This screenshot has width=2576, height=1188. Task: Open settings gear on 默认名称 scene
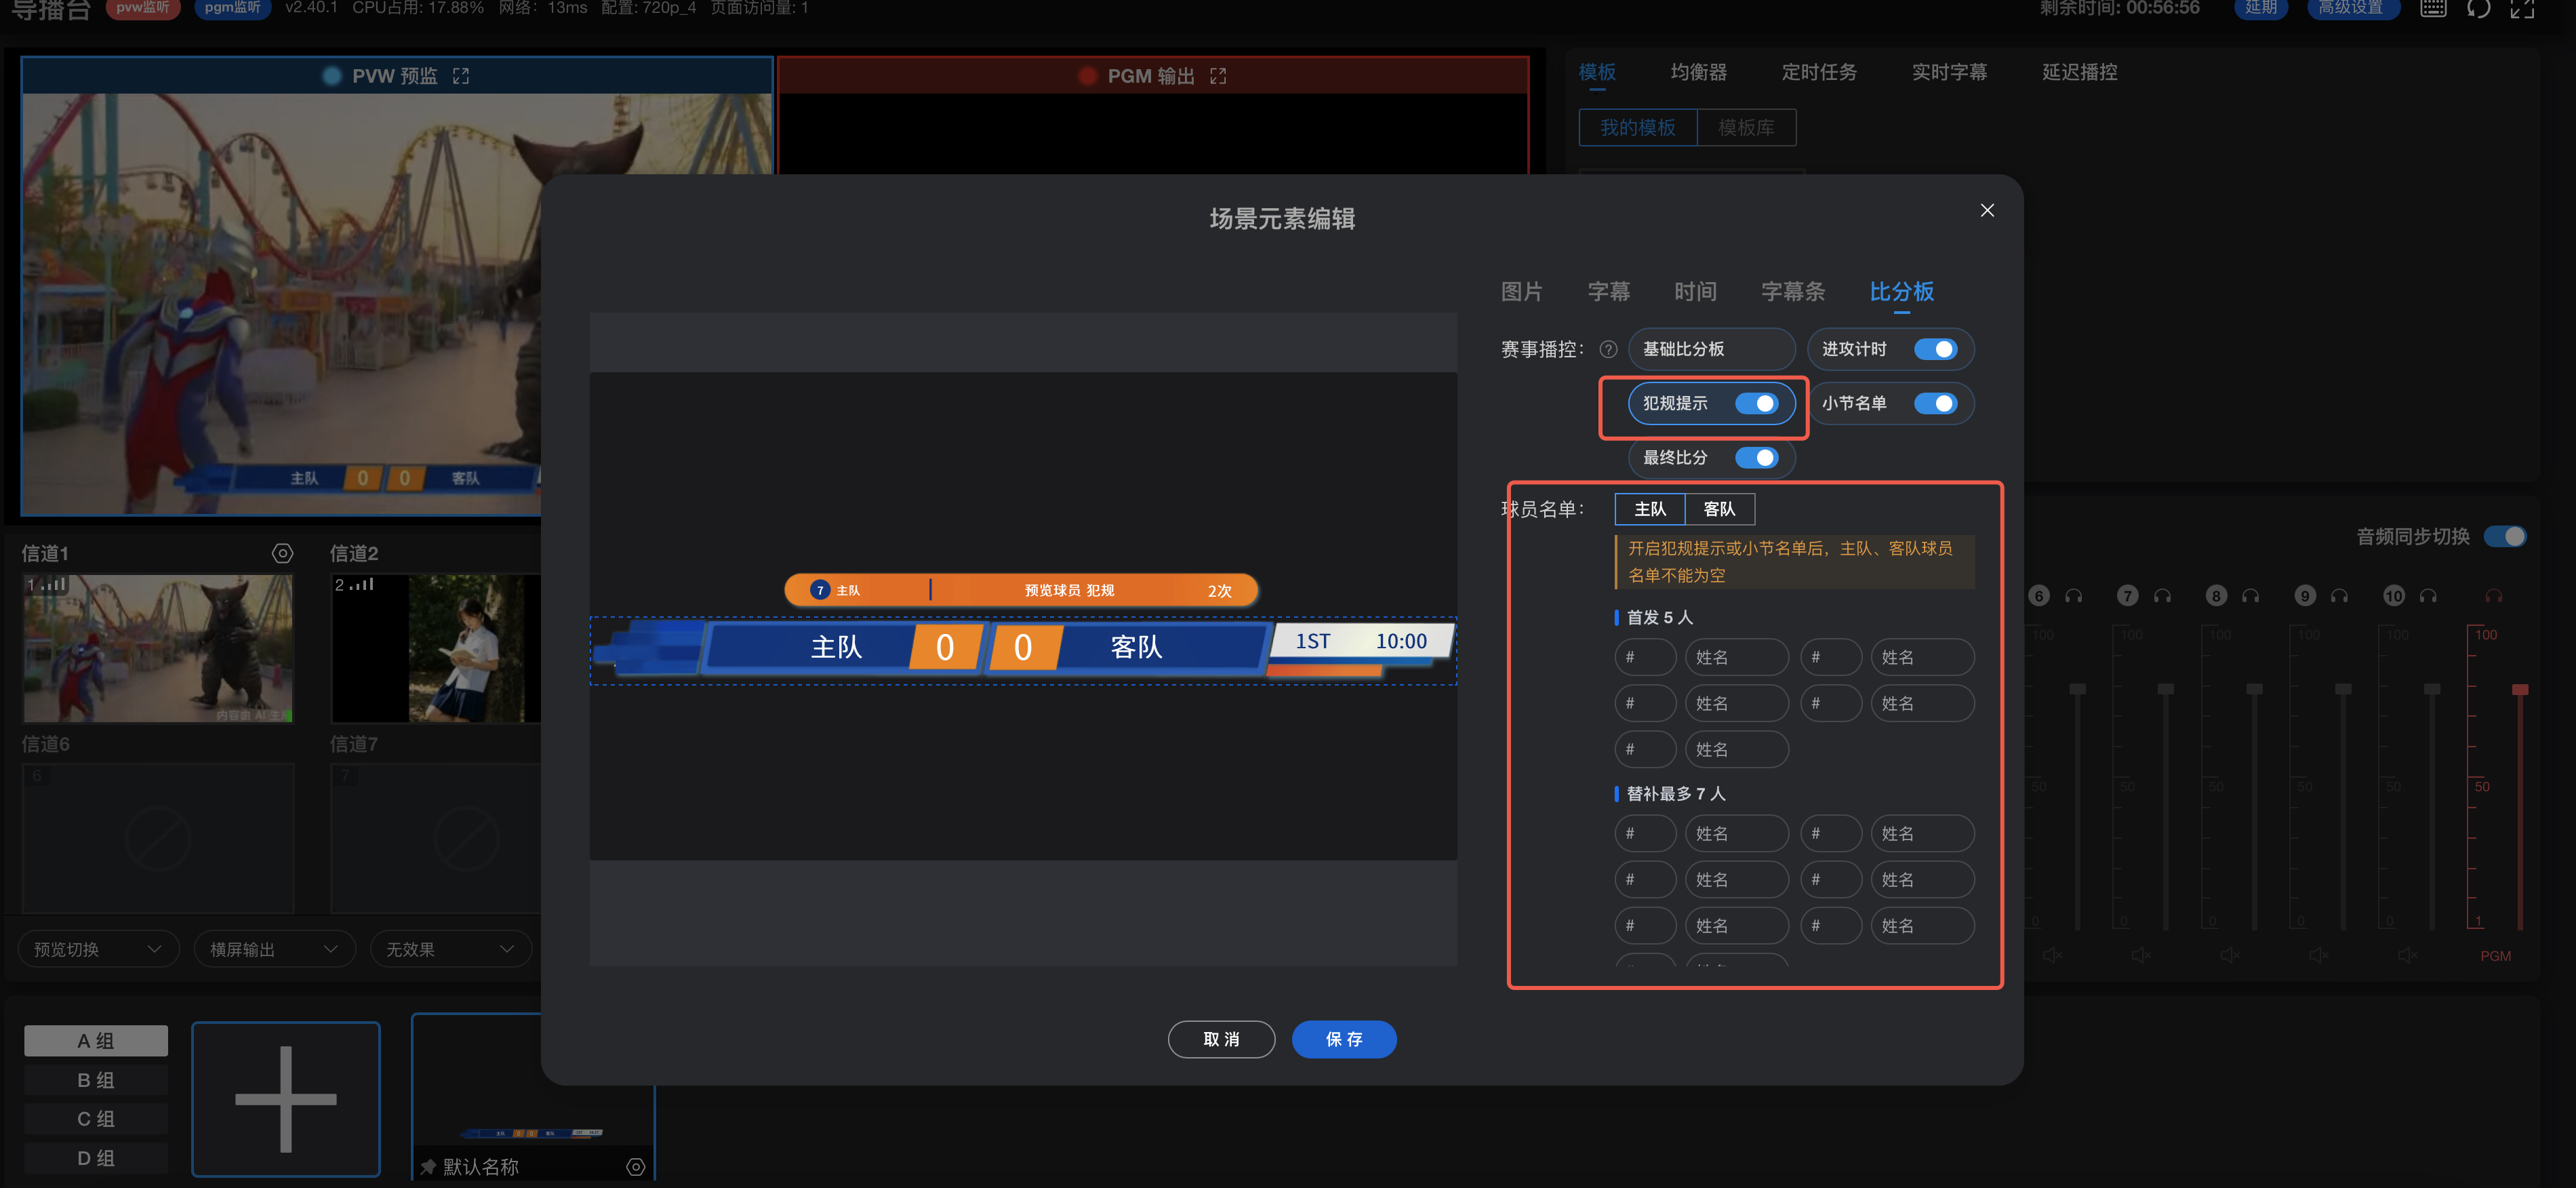click(635, 1166)
